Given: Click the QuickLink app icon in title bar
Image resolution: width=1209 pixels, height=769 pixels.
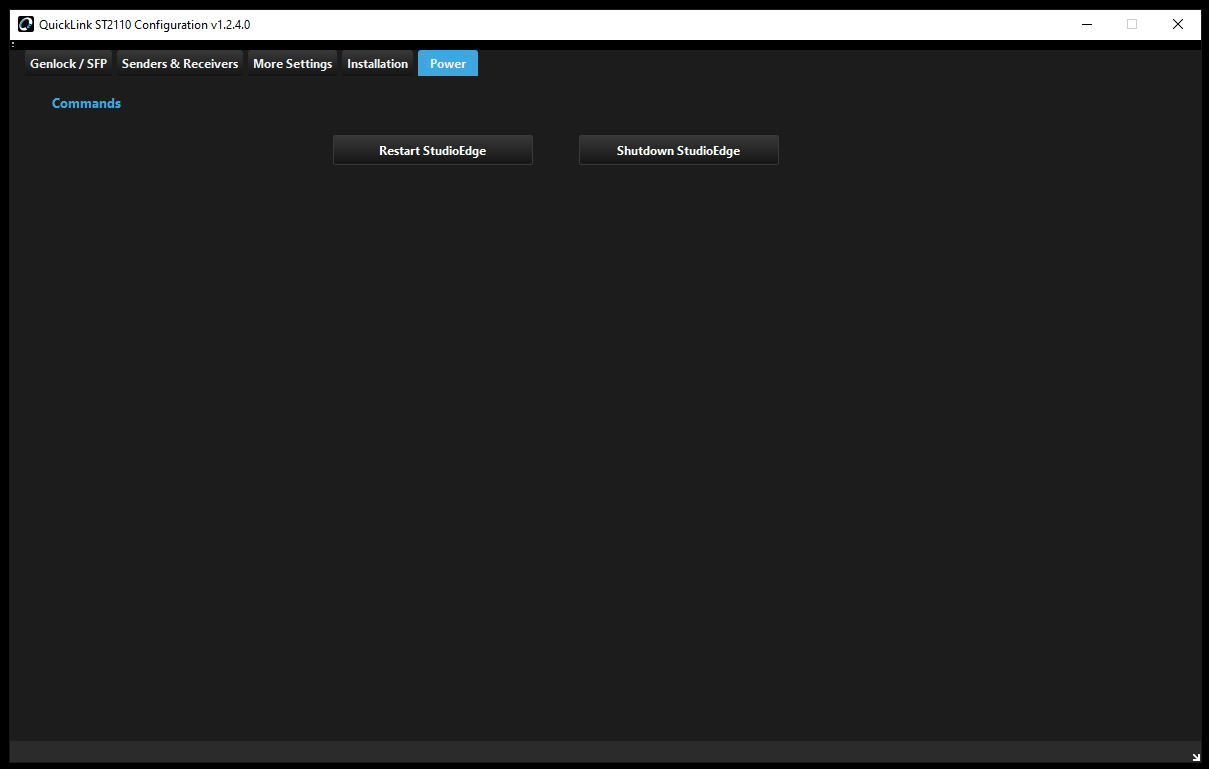Looking at the screenshot, I should (x=26, y=25).
